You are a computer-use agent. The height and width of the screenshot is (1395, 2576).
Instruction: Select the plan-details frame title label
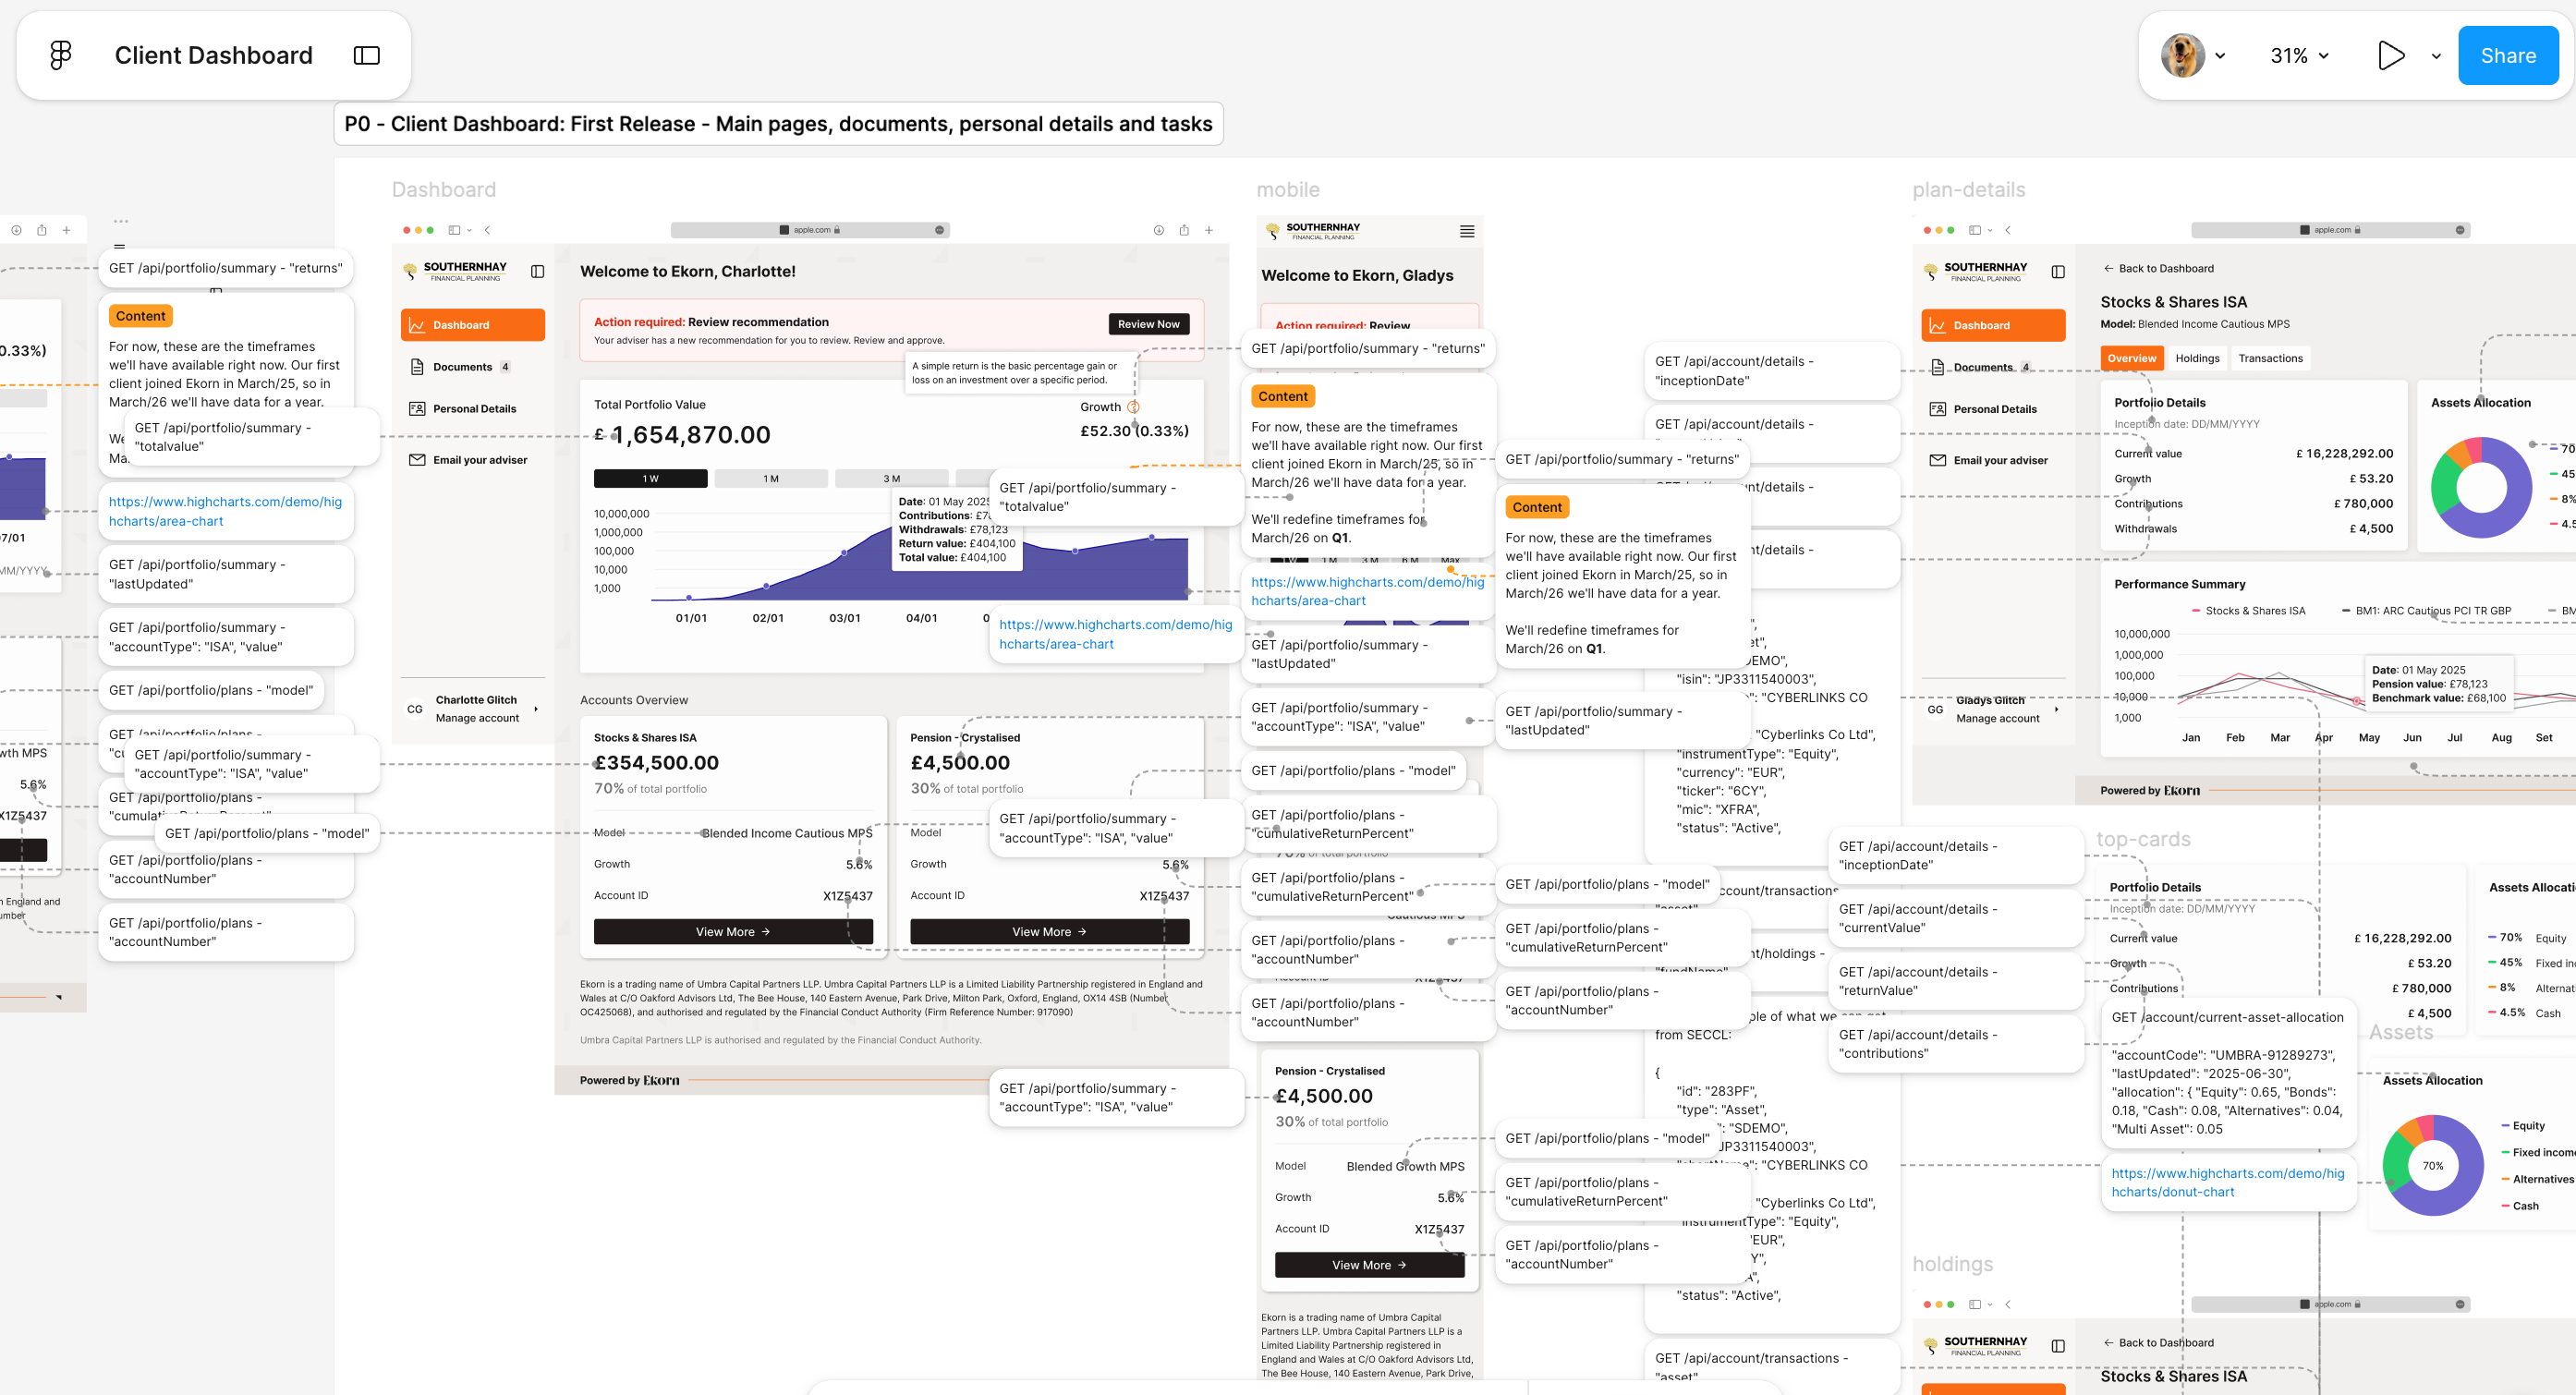pos(1968,190)
